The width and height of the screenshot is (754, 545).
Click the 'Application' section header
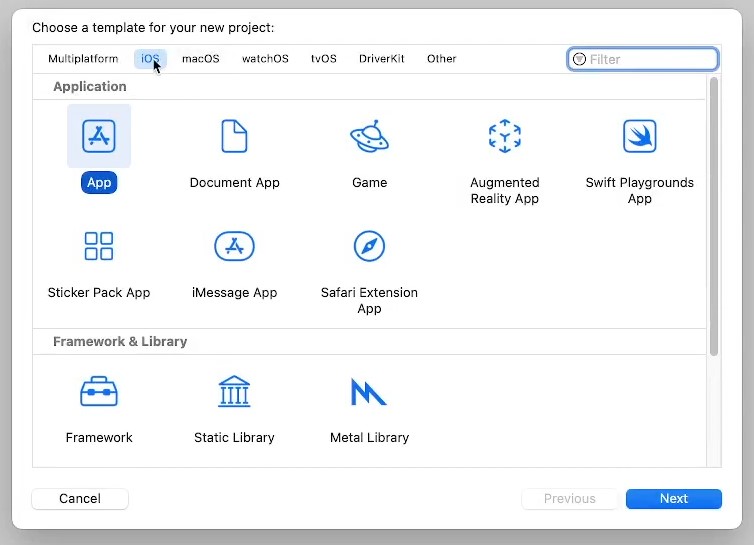tap(90, 87)
